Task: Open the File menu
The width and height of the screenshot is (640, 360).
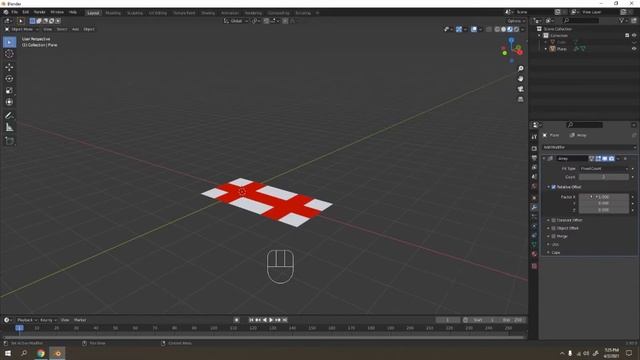Action: (x=14, y=12)
